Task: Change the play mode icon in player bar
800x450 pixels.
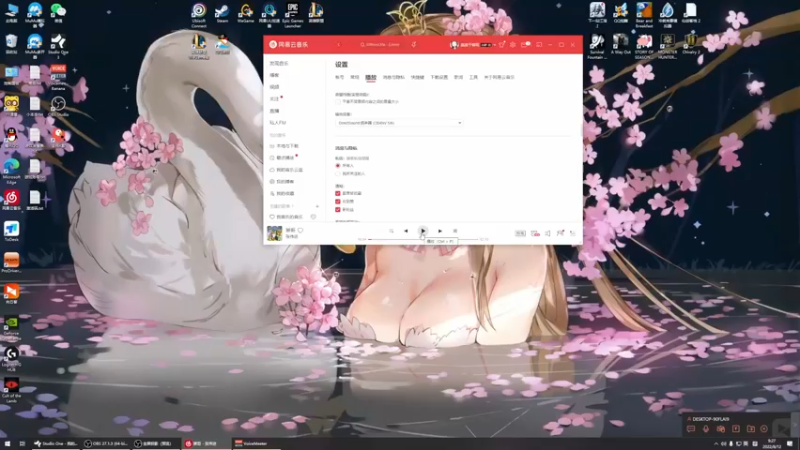Action: [x=391, y=231]
